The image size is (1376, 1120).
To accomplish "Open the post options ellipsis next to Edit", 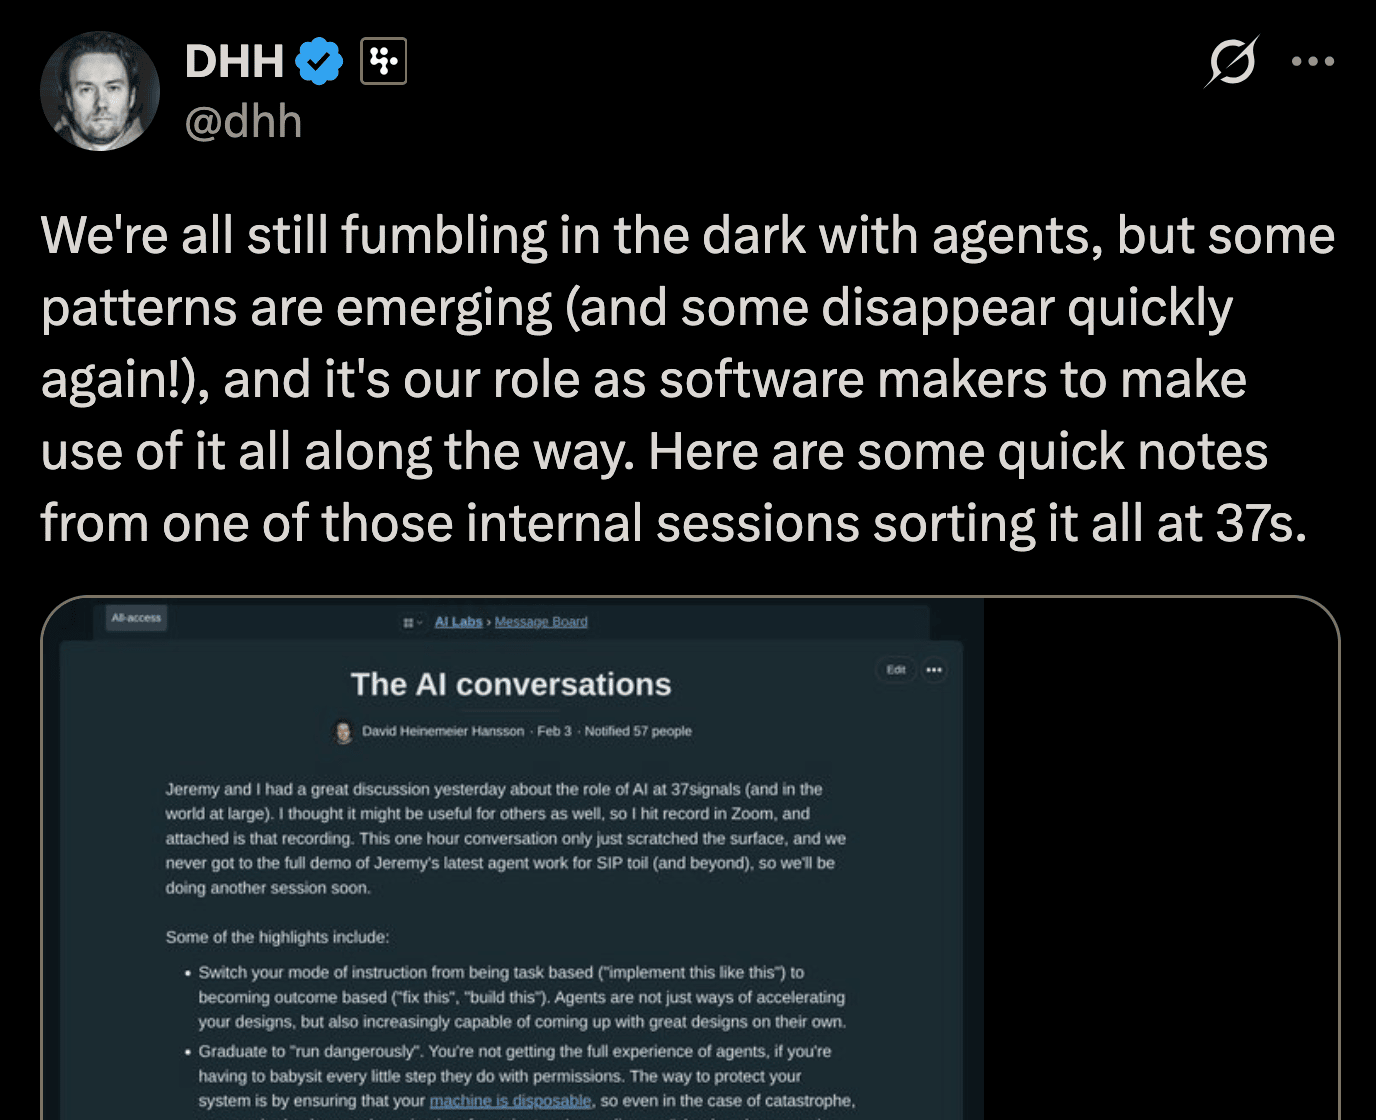I will coord(934,670).
